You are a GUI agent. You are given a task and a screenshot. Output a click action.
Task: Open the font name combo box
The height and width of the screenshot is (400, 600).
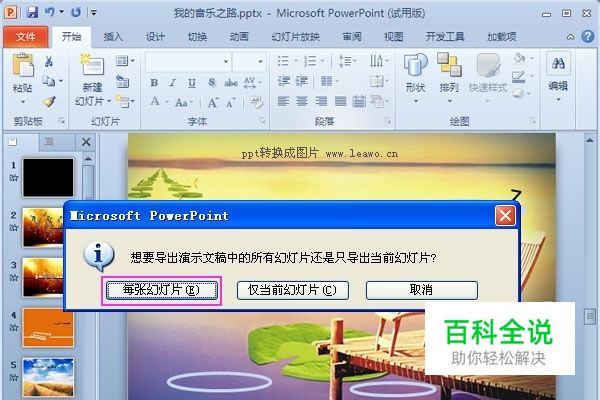(188, 61)
